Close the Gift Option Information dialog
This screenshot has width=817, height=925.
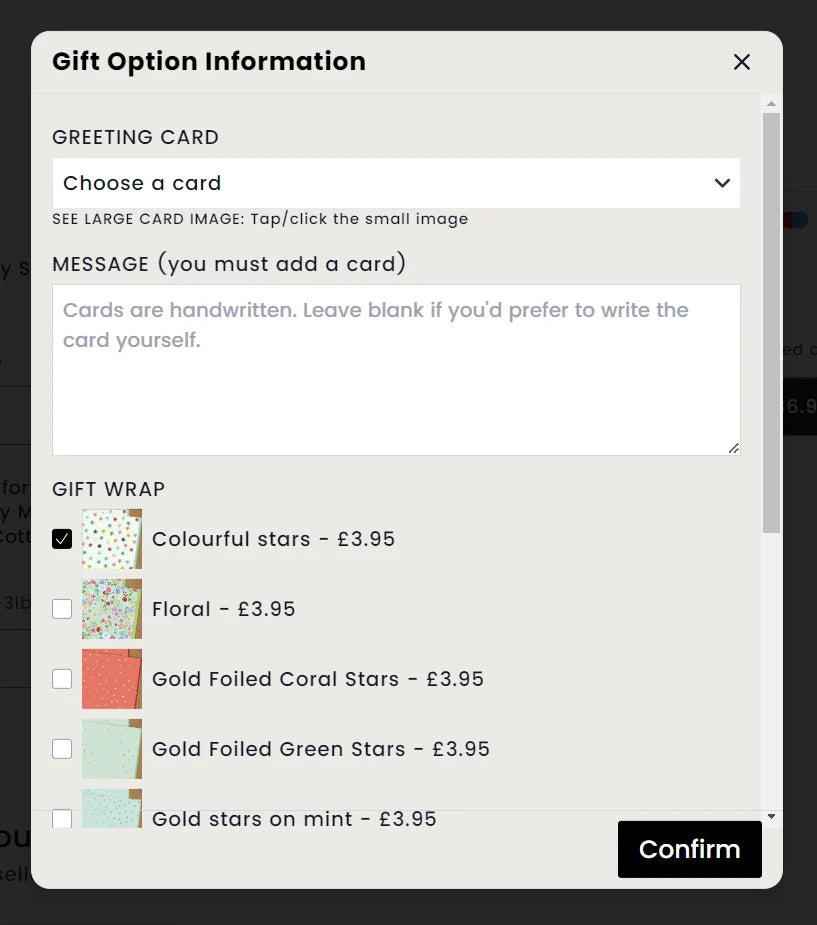tap(741, 62)
